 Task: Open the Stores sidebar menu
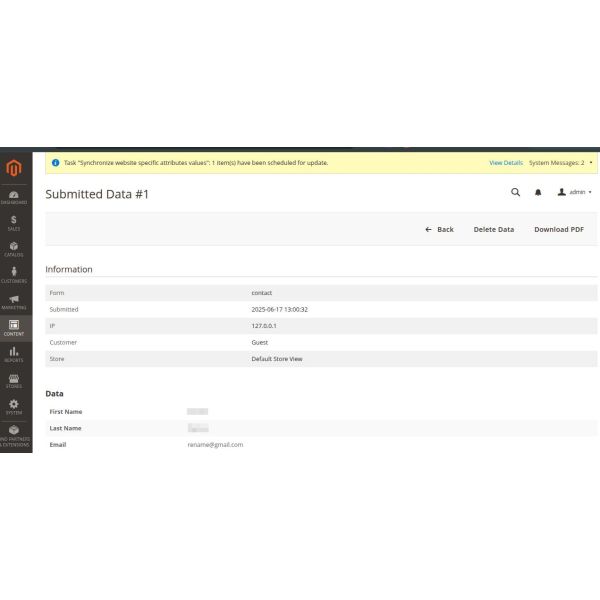pos(14,381)
